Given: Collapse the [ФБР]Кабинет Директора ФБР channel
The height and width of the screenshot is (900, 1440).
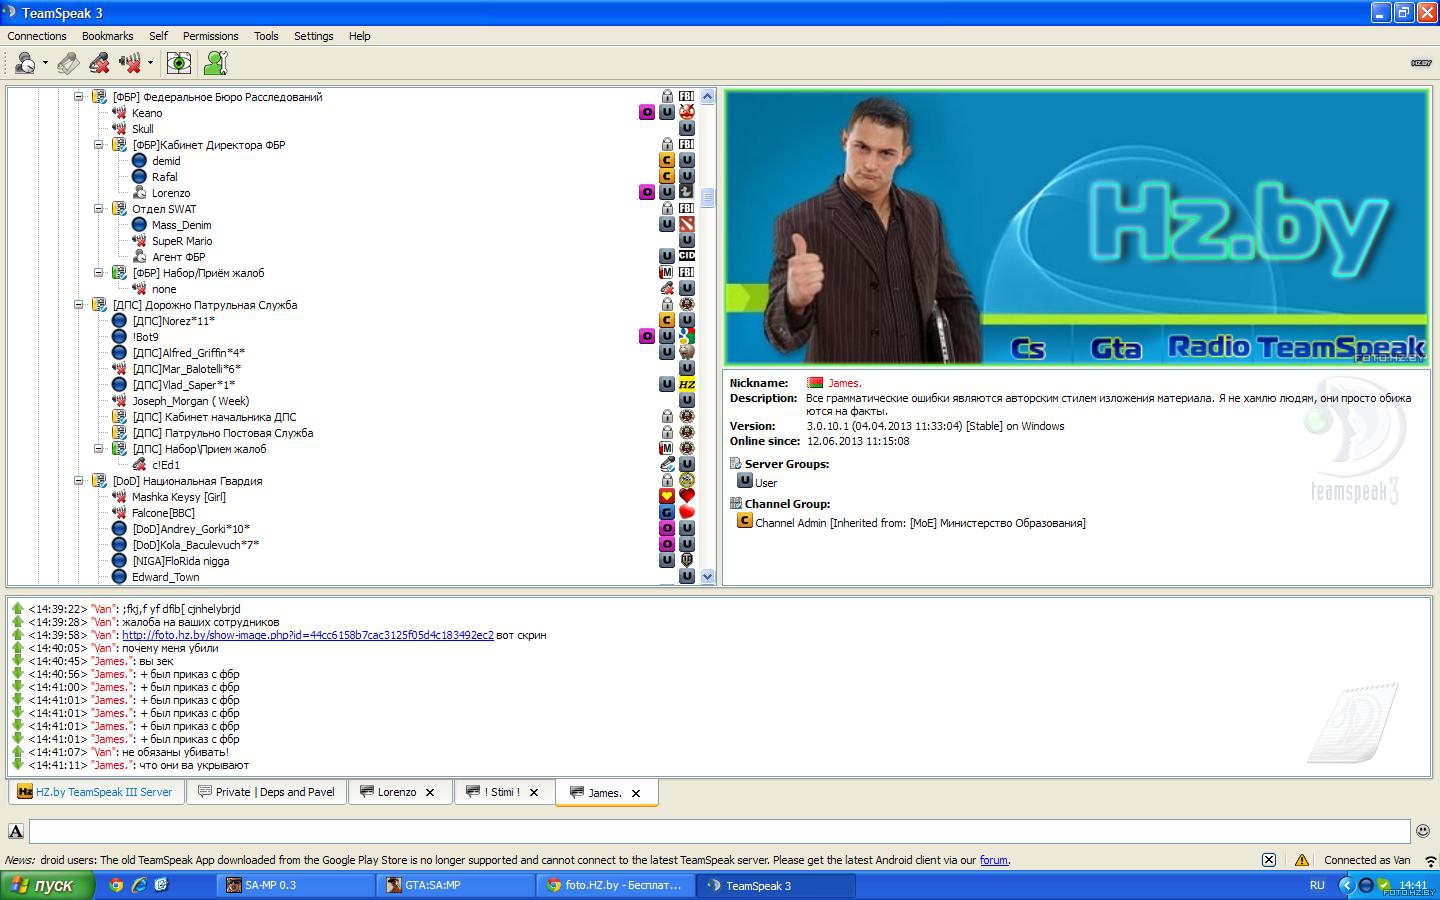Looking at the screenshot, I should (x=99, y=145).
